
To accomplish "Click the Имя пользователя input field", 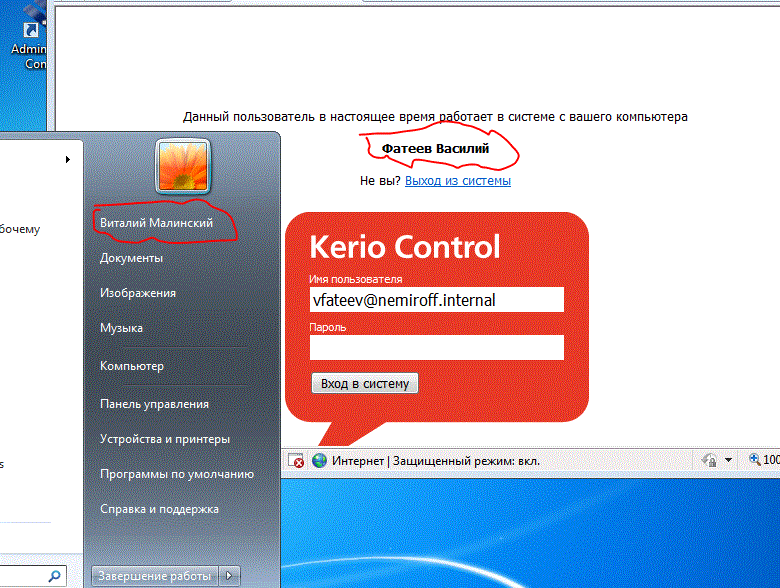I will coord(437,299).
